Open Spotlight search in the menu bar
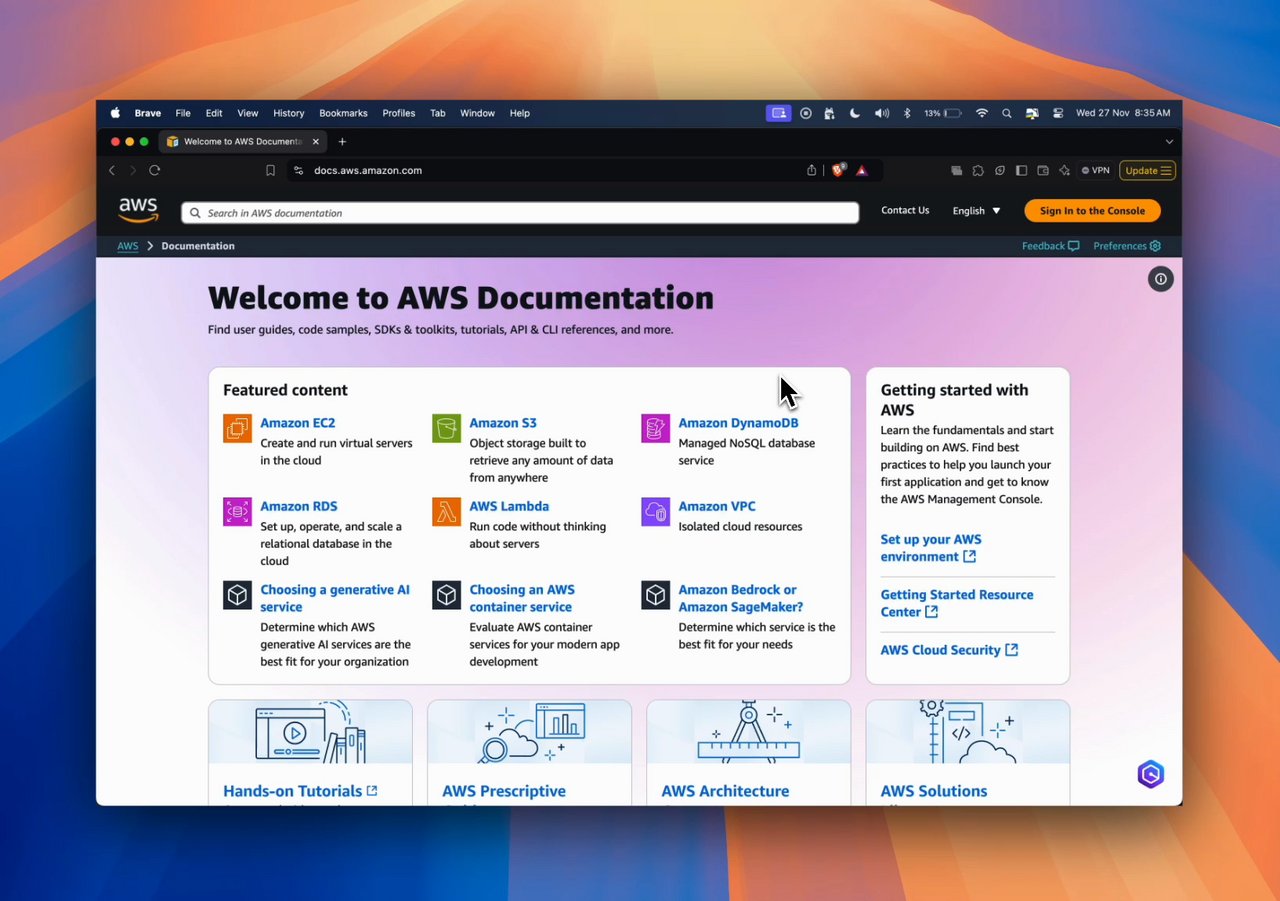 coord(1007,113)
